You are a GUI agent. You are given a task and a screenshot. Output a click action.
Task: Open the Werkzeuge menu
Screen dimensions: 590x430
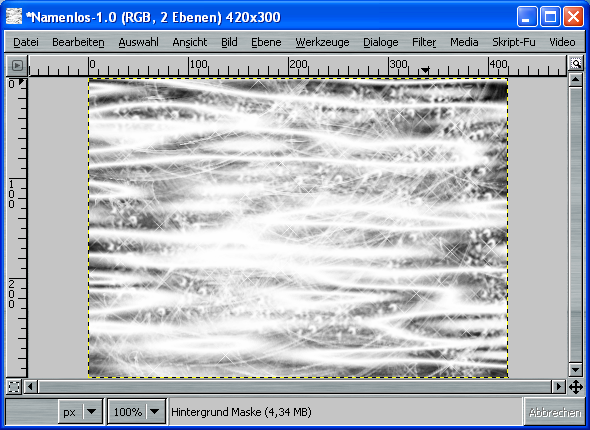point(322,42)
